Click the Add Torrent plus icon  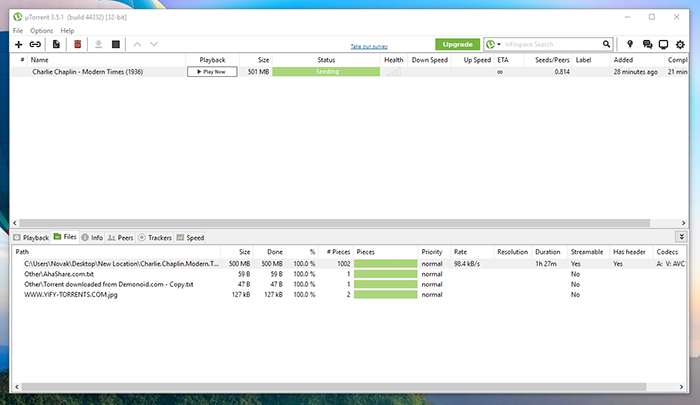(18, 44)
